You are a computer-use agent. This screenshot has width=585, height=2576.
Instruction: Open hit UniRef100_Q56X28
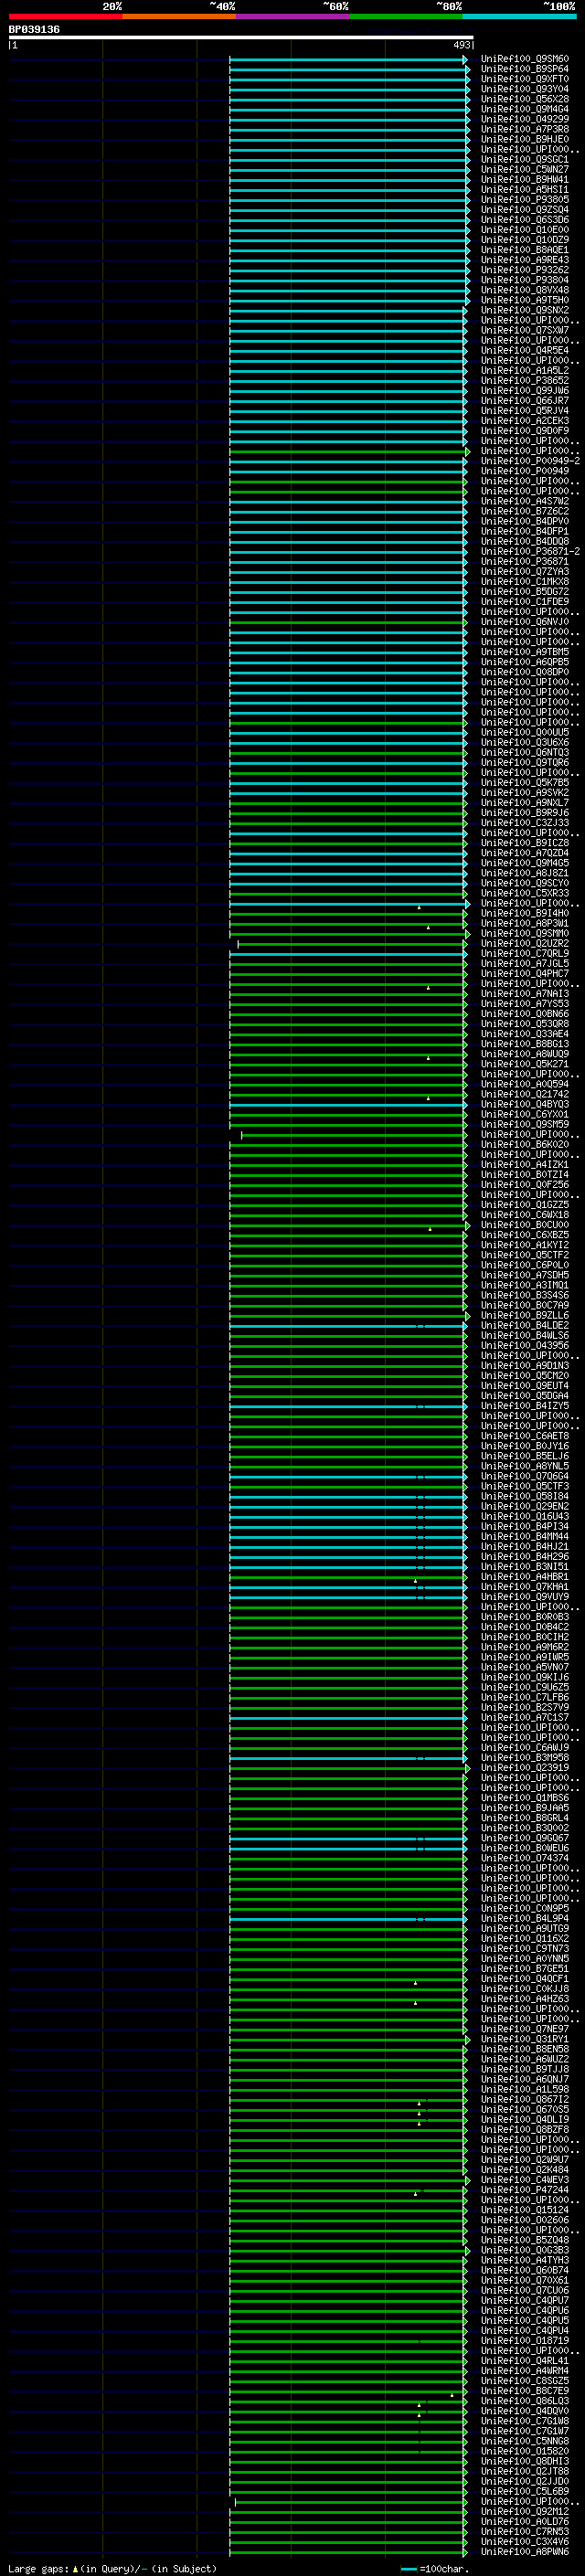tap(524, 99)
